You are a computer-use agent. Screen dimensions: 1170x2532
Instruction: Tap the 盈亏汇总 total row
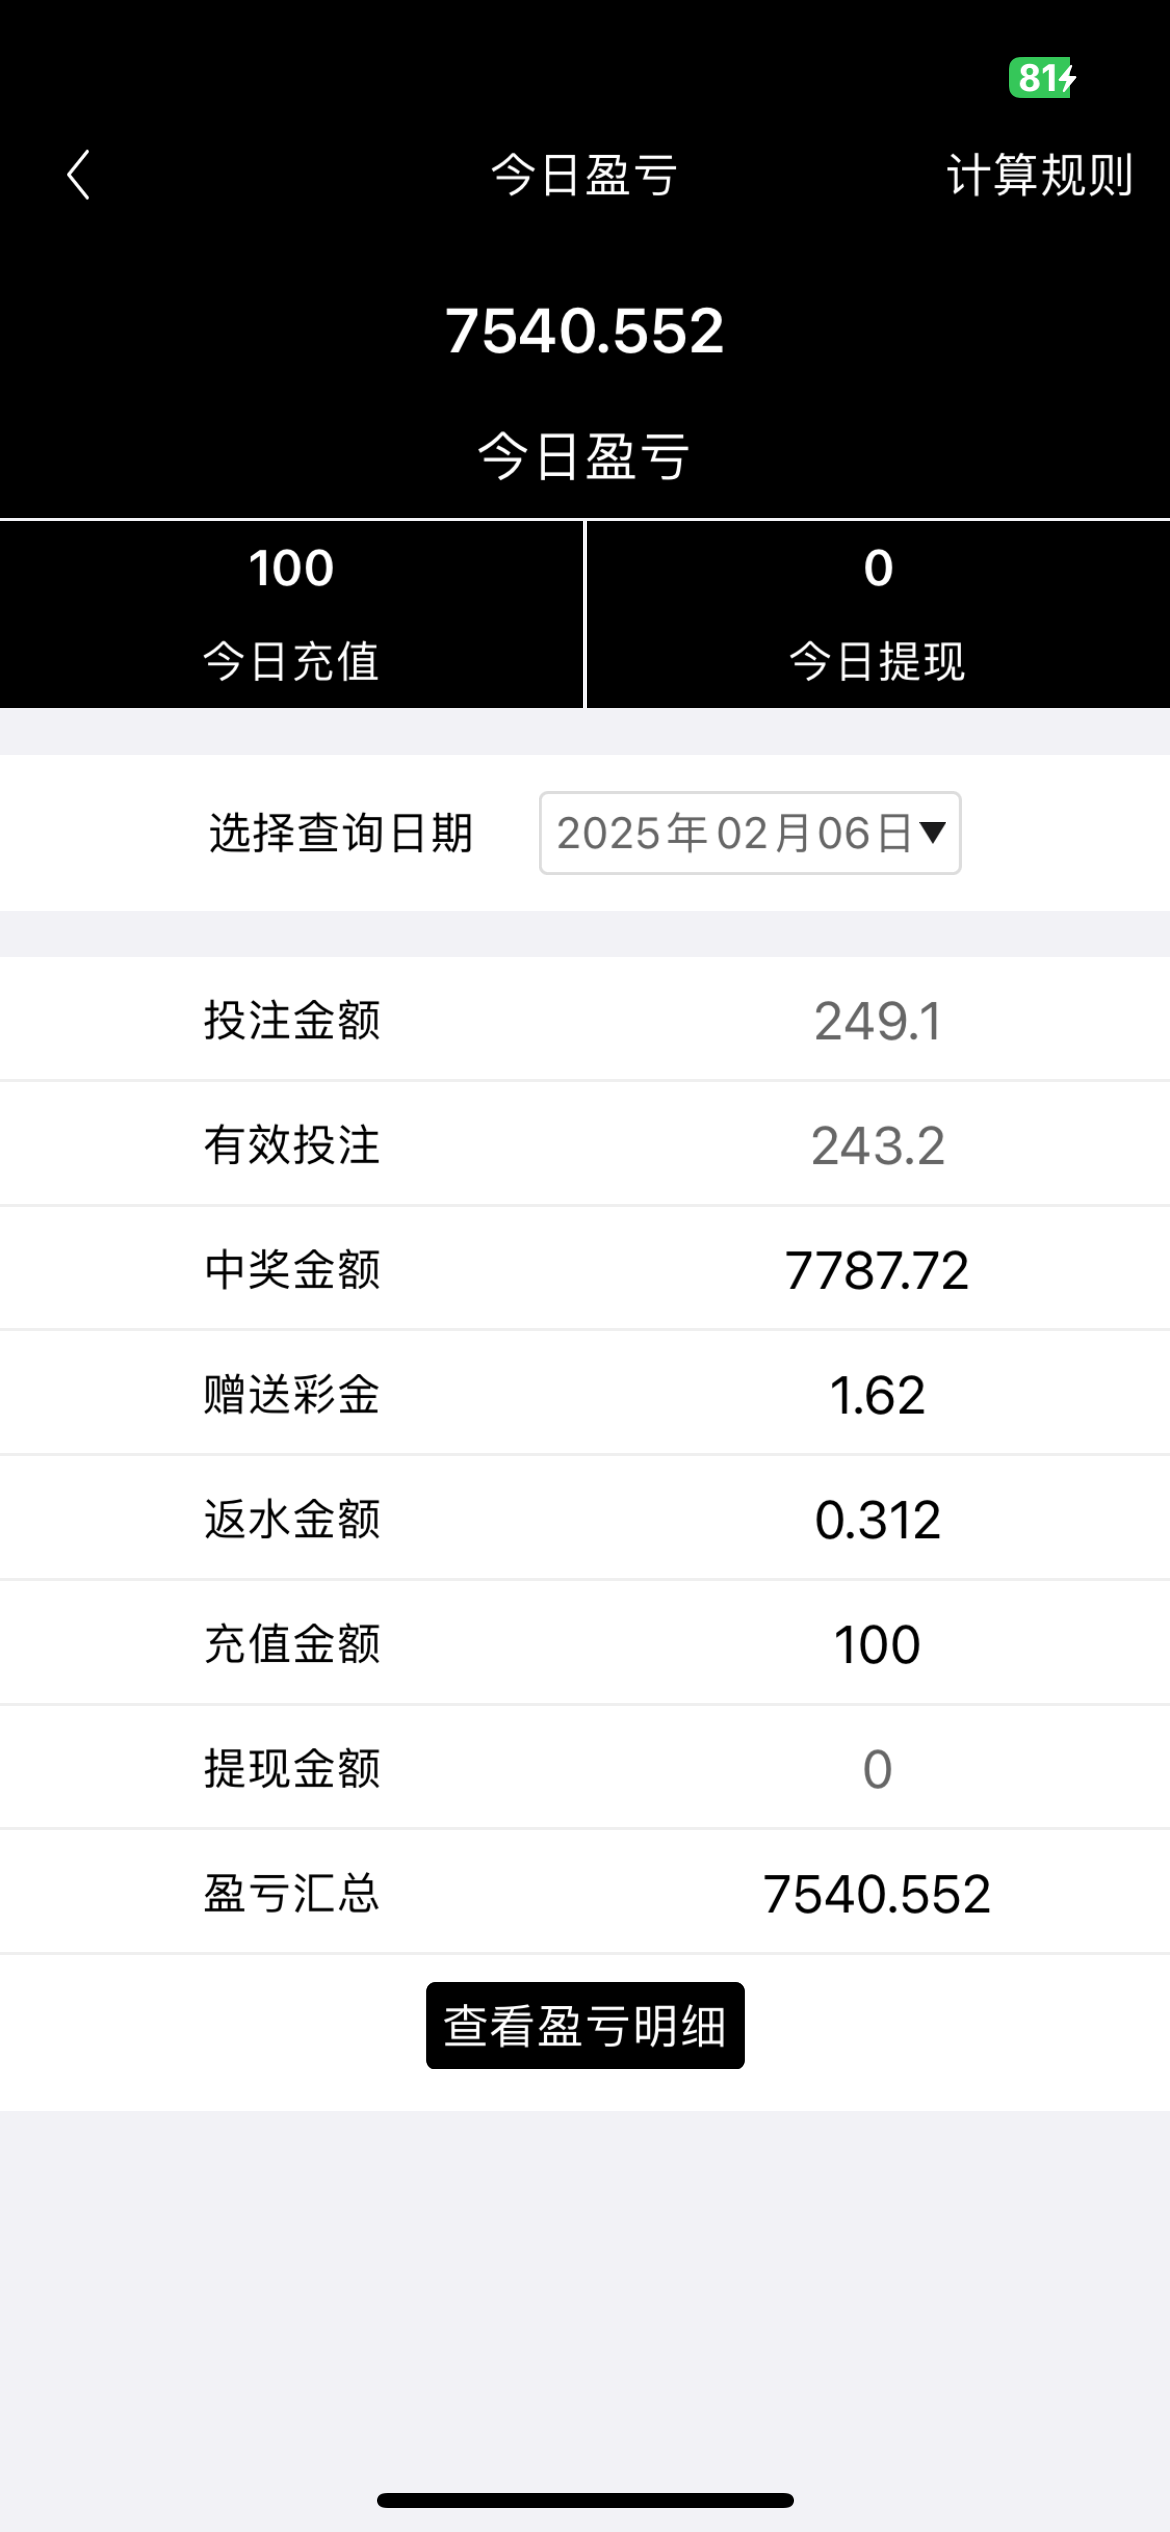tap(585, 1893)
